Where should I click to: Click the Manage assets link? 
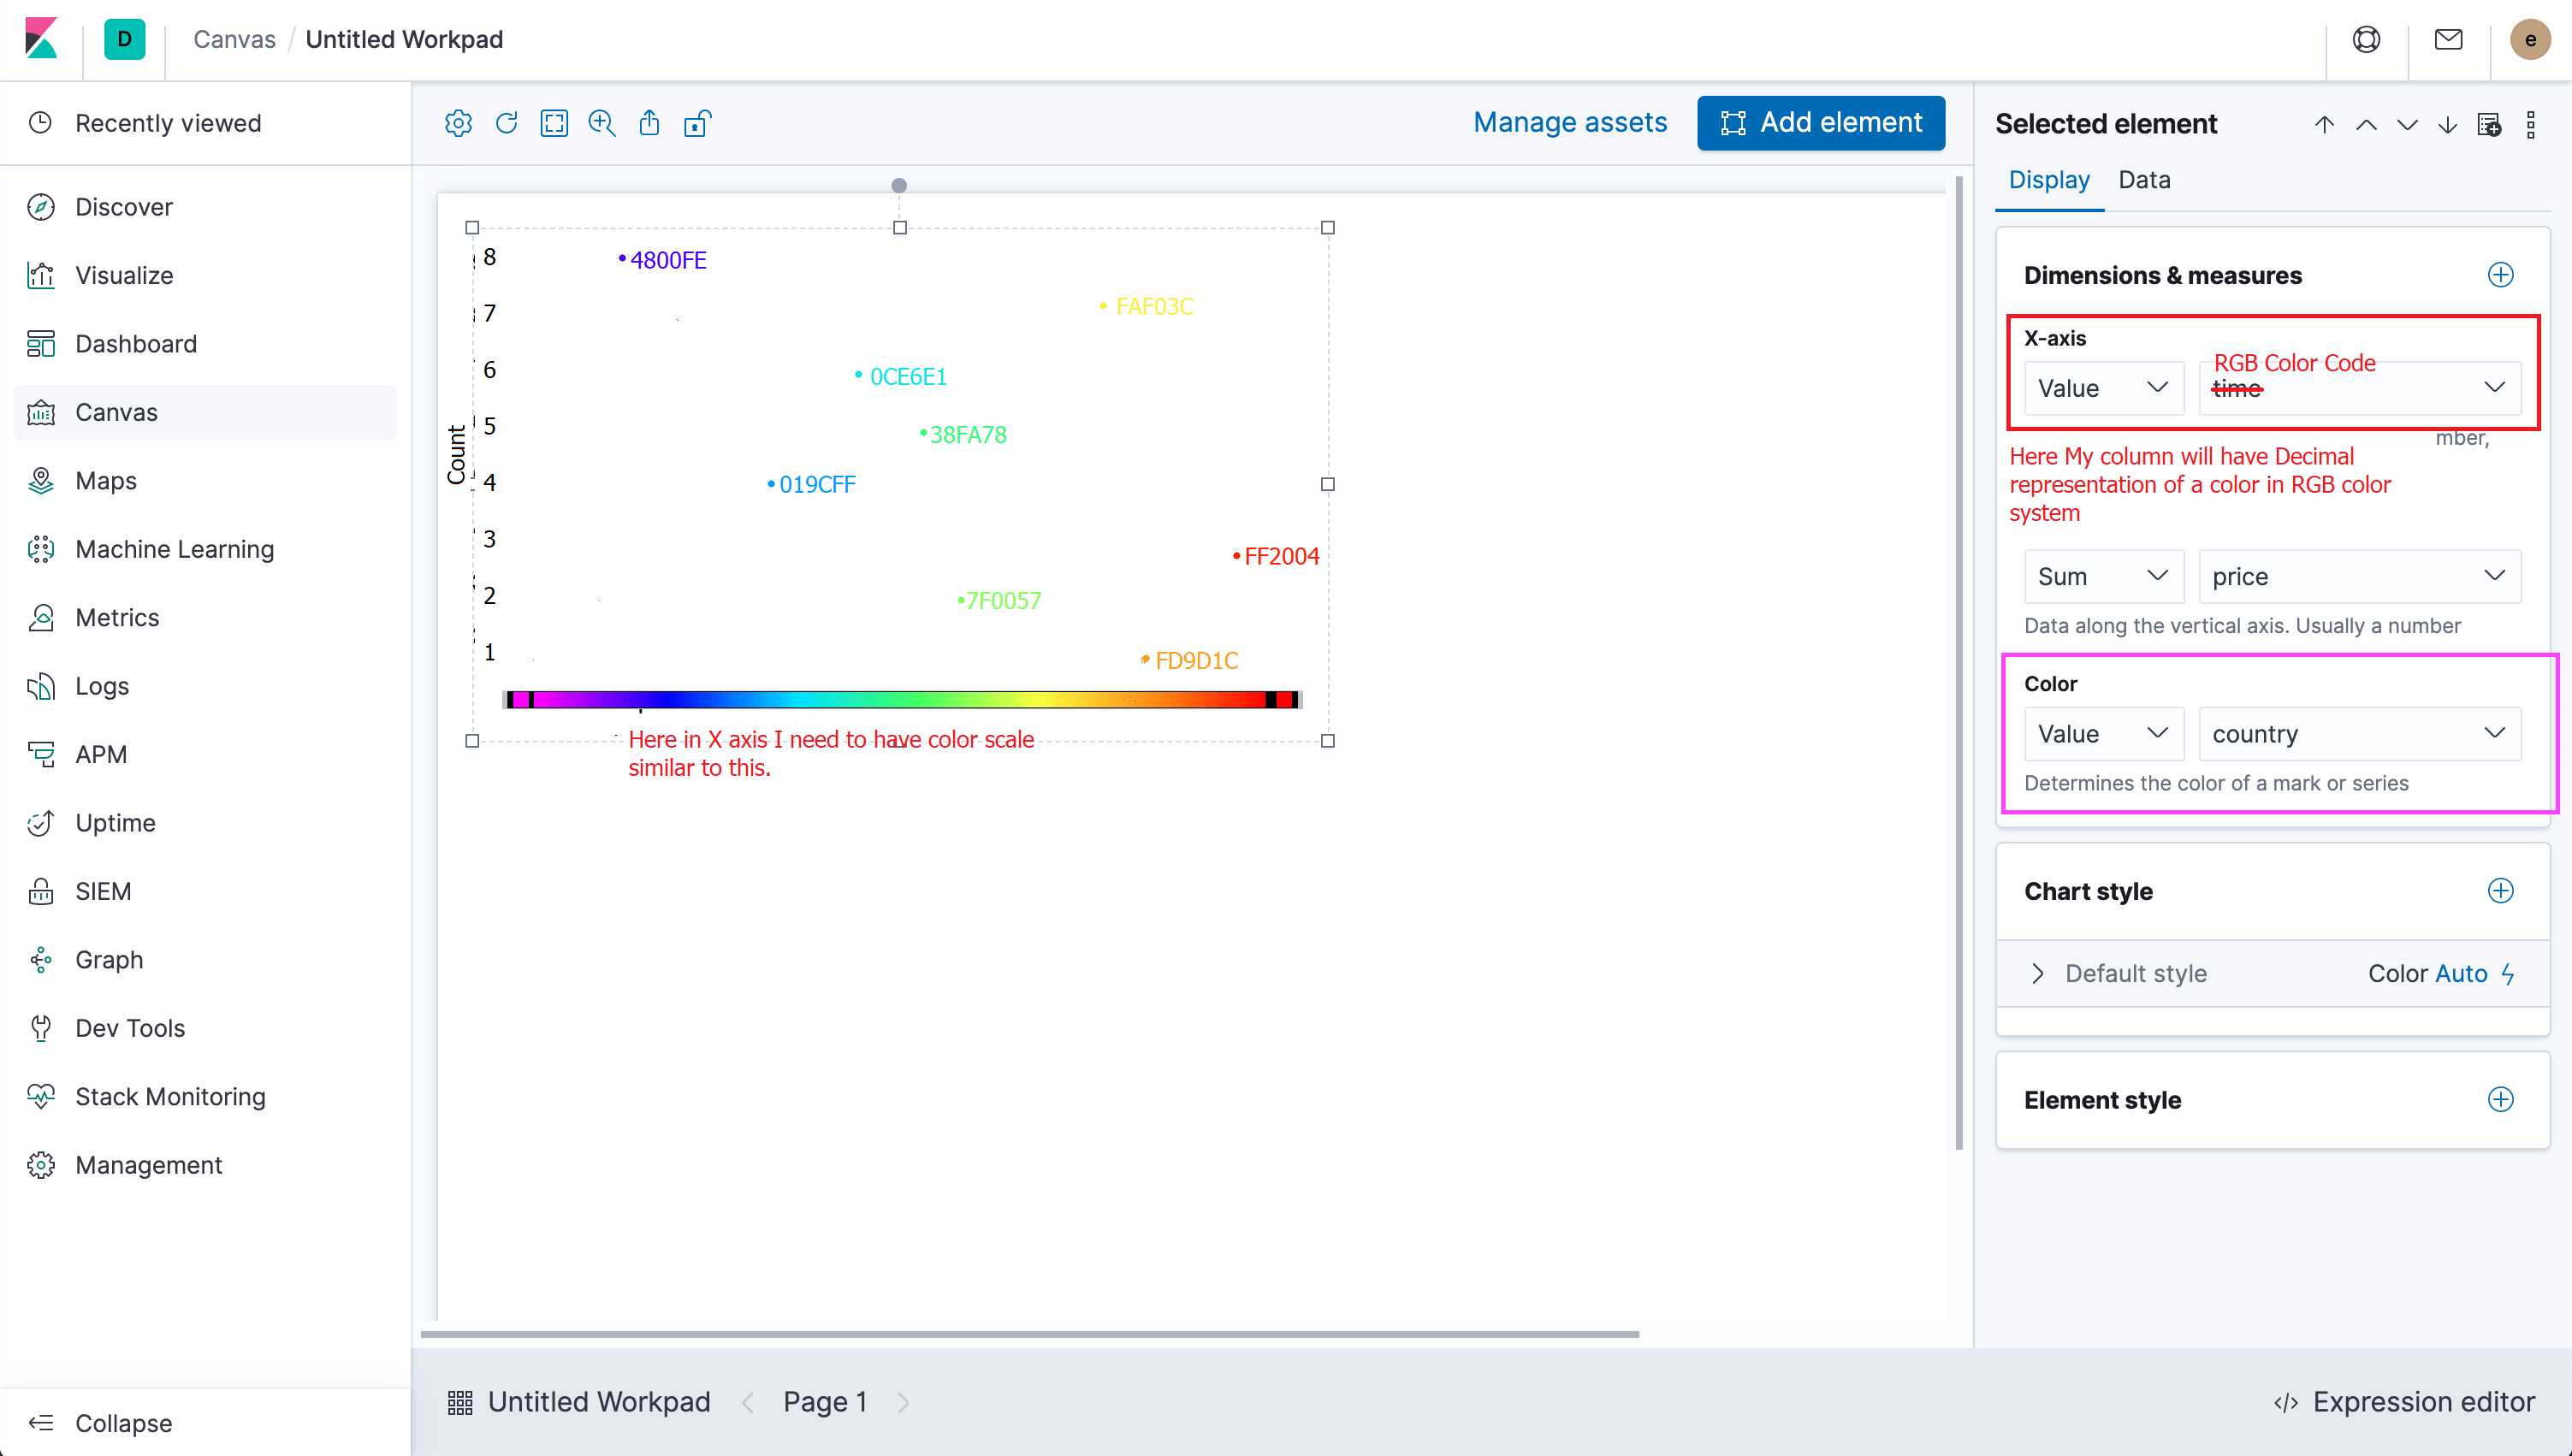tap(1570, 123)
